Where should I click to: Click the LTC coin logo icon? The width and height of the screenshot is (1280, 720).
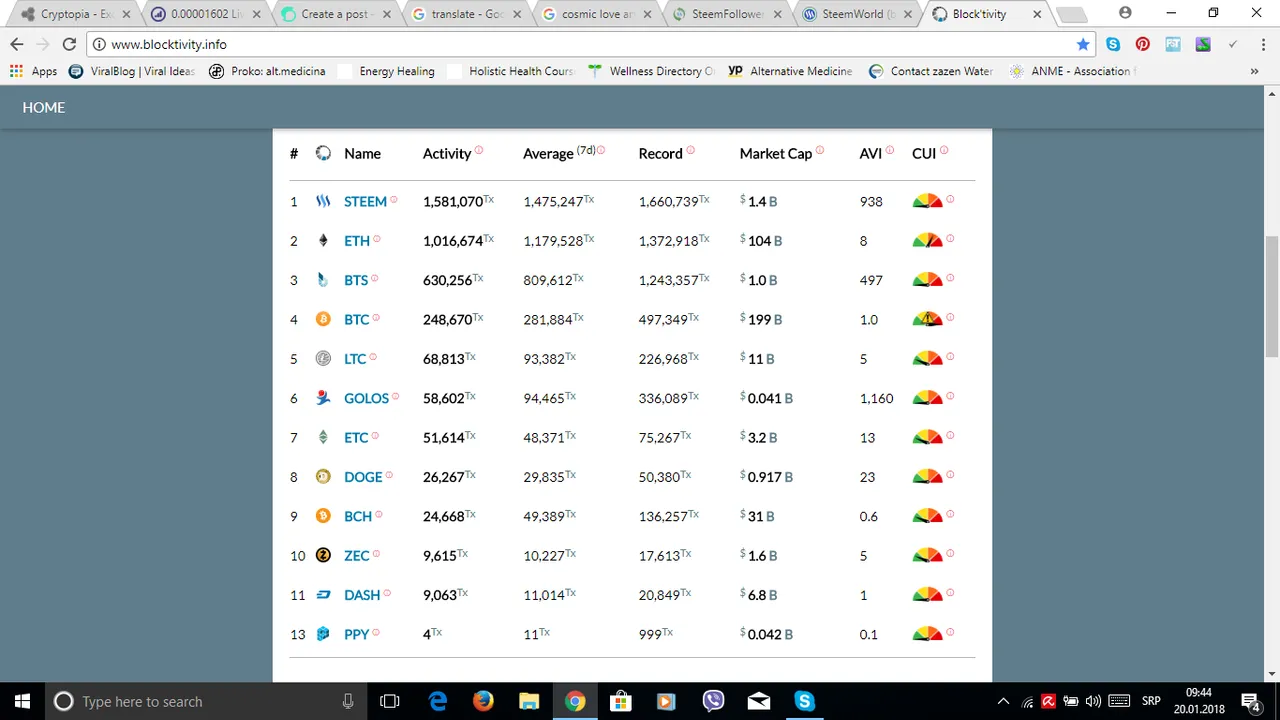323,358
